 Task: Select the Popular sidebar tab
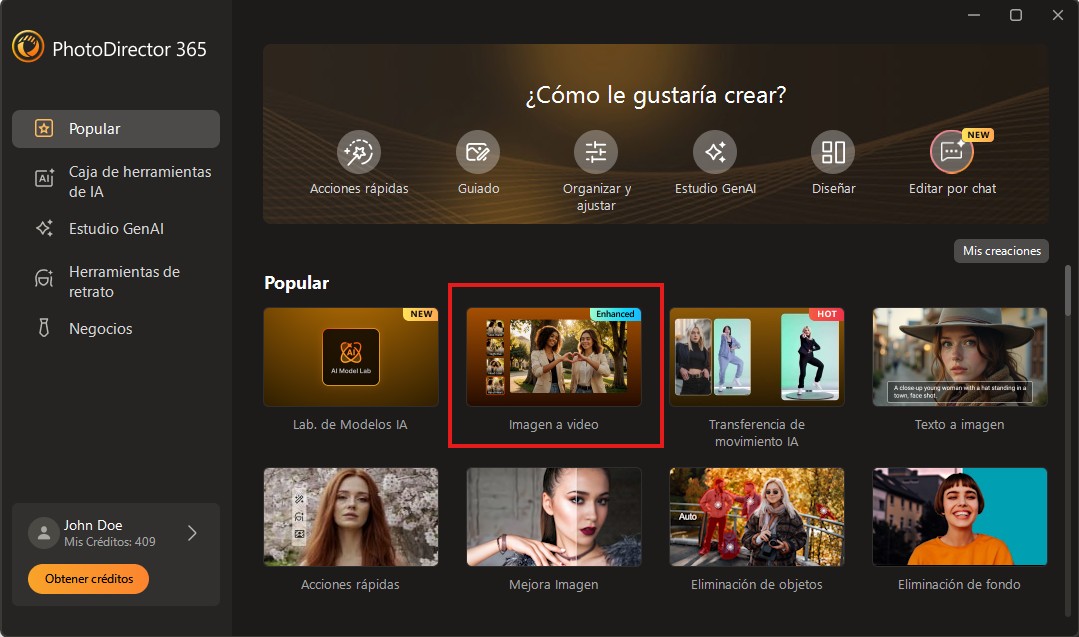click(x=116, y=129)
